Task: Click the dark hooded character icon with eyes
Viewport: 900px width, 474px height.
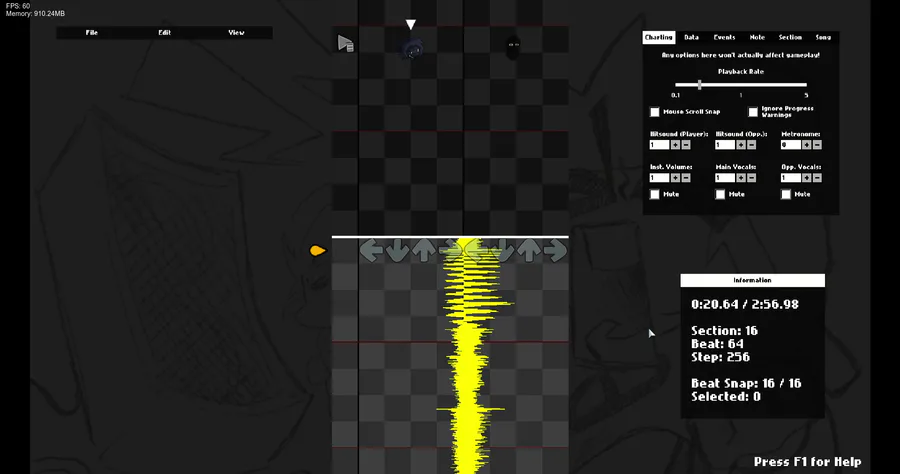Action: (513, 48)
